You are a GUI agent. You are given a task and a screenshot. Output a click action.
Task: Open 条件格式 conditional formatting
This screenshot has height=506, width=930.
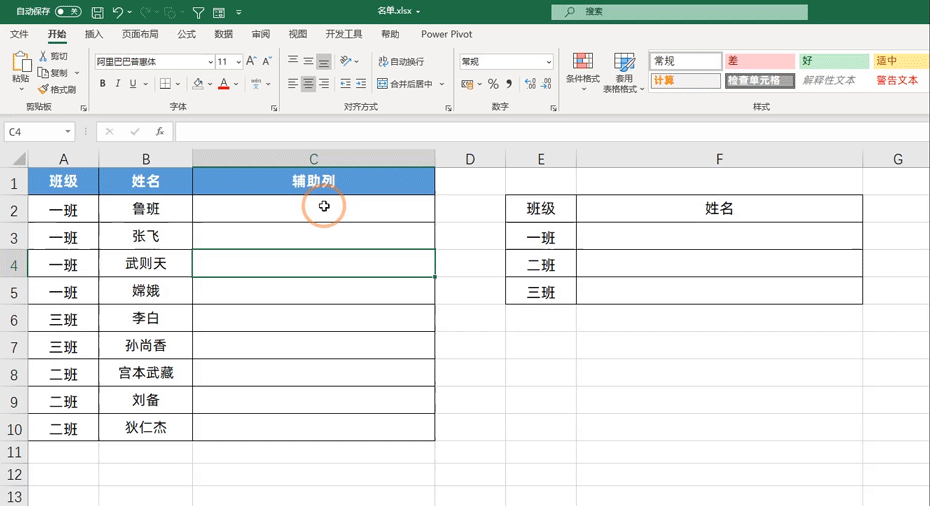tap(582, 72)
